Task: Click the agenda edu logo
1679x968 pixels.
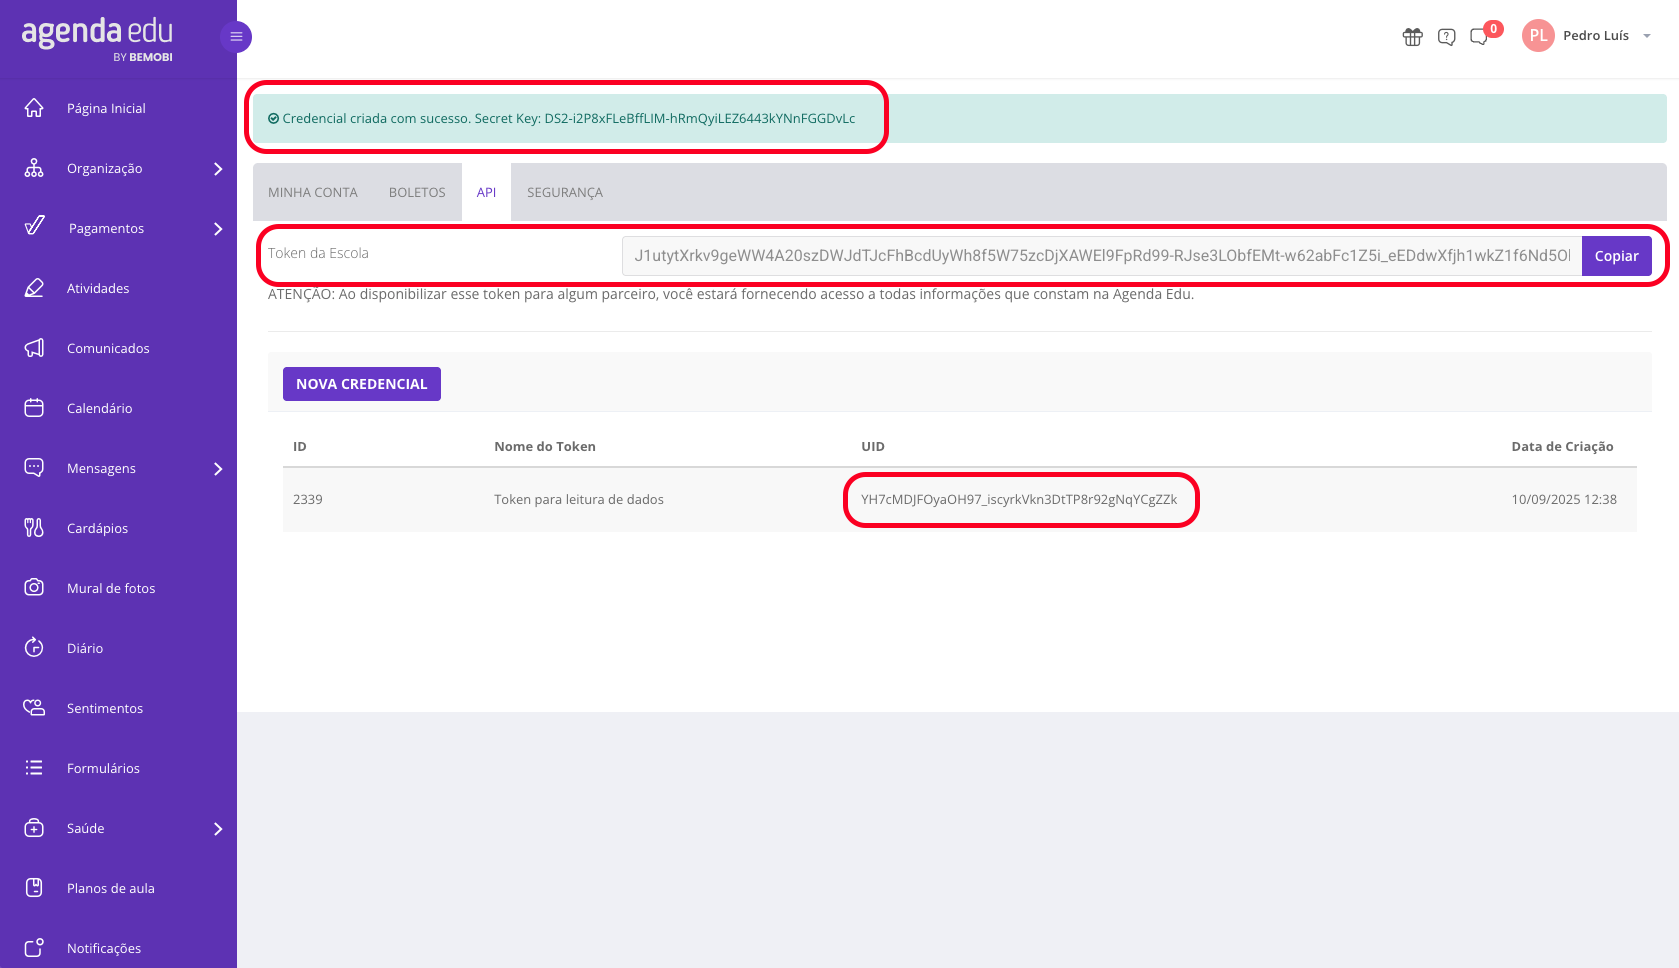Action: [x=97, y=40]
